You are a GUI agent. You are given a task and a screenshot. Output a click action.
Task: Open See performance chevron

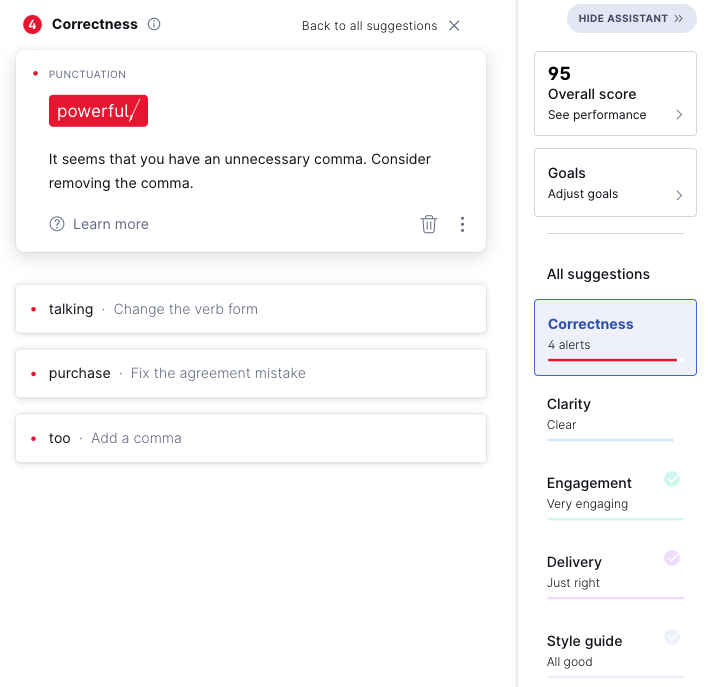pos(679,115)
